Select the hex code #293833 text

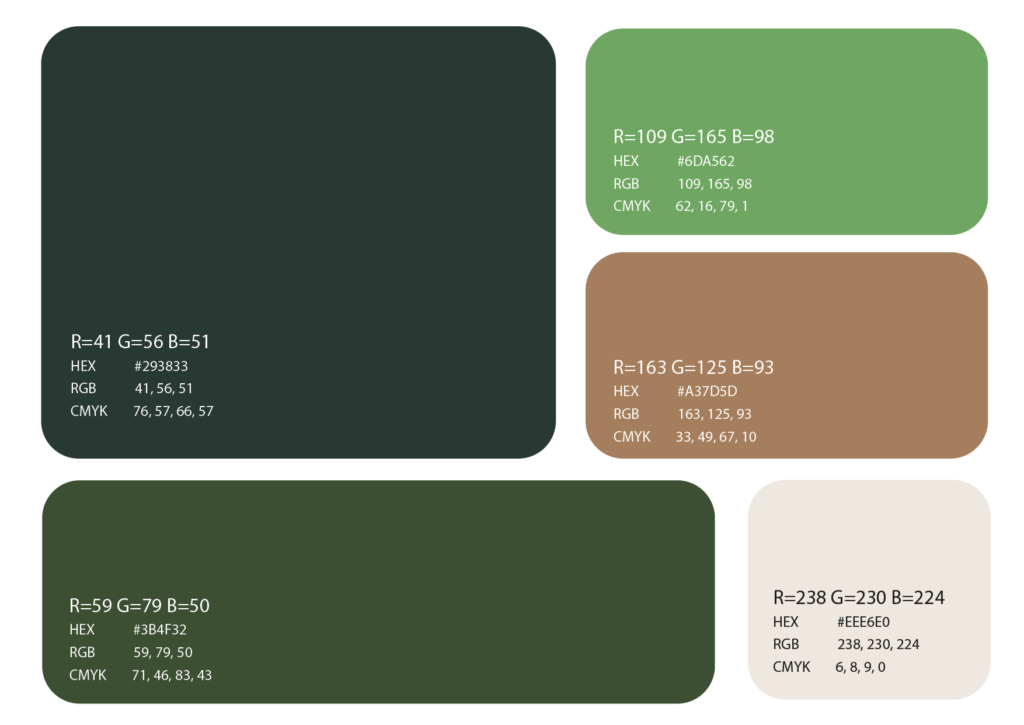coord(161,366)
